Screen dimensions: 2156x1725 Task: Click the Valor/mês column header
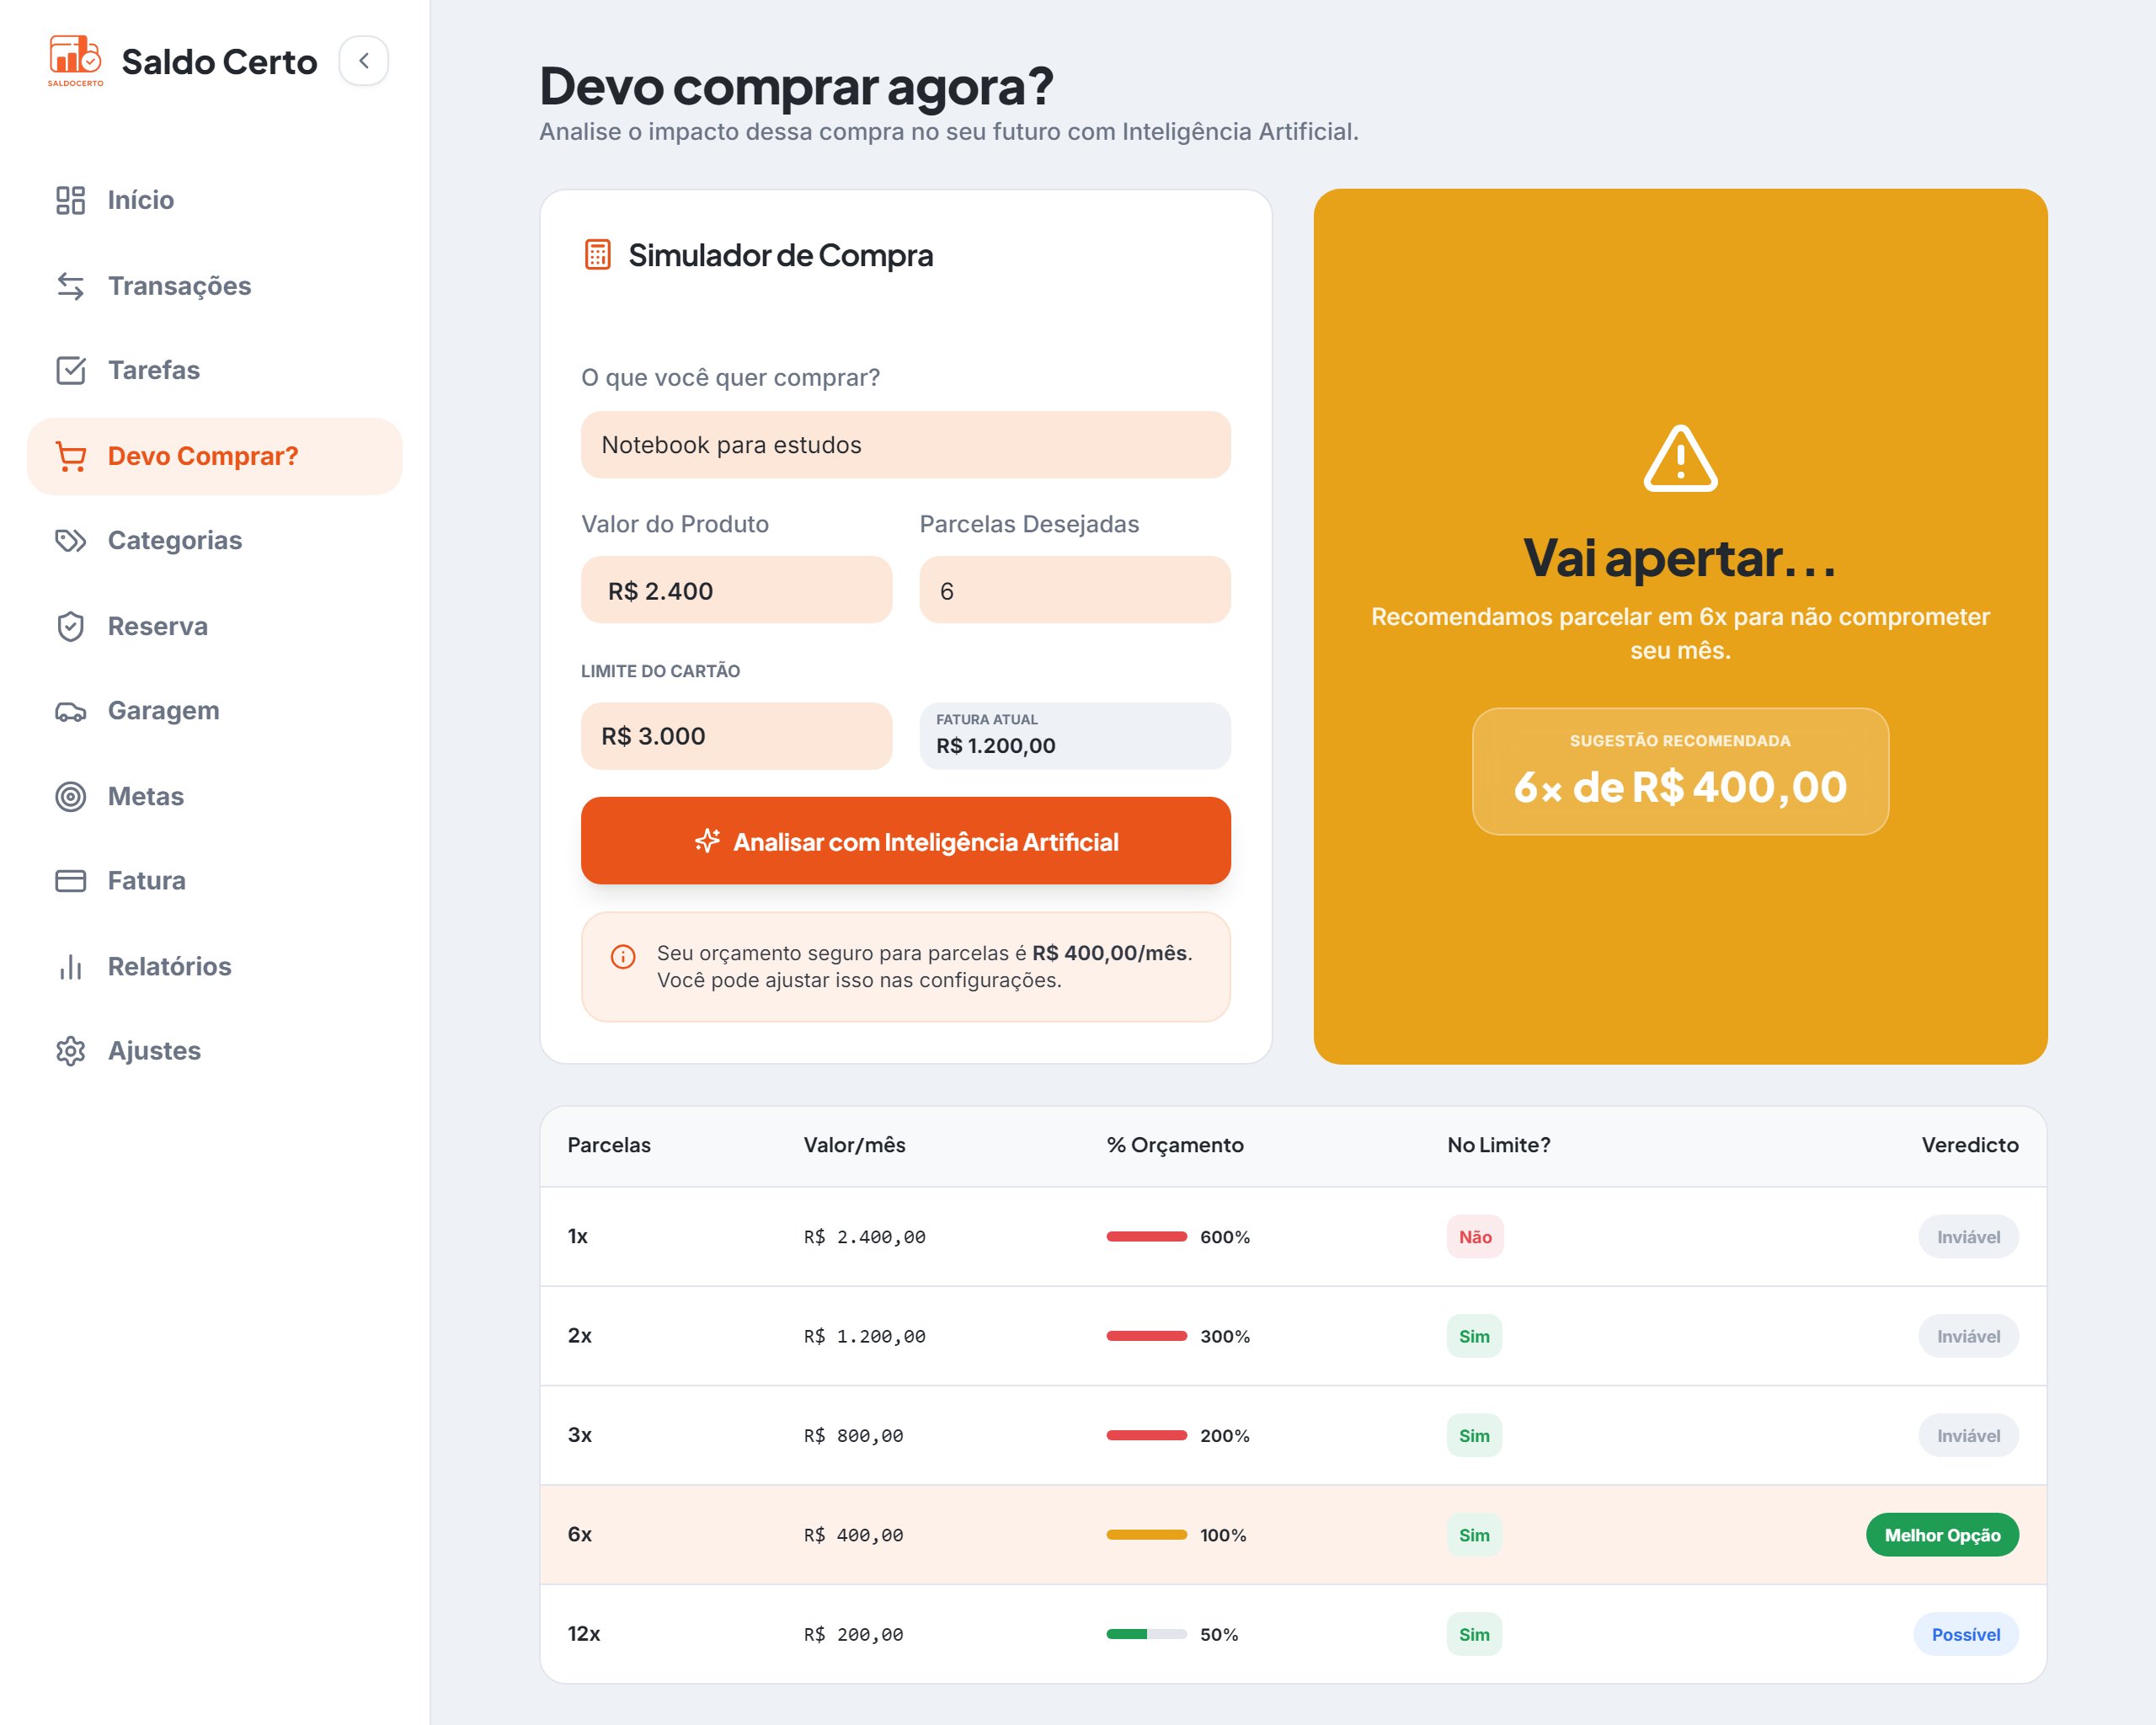tap(854, 1145)
